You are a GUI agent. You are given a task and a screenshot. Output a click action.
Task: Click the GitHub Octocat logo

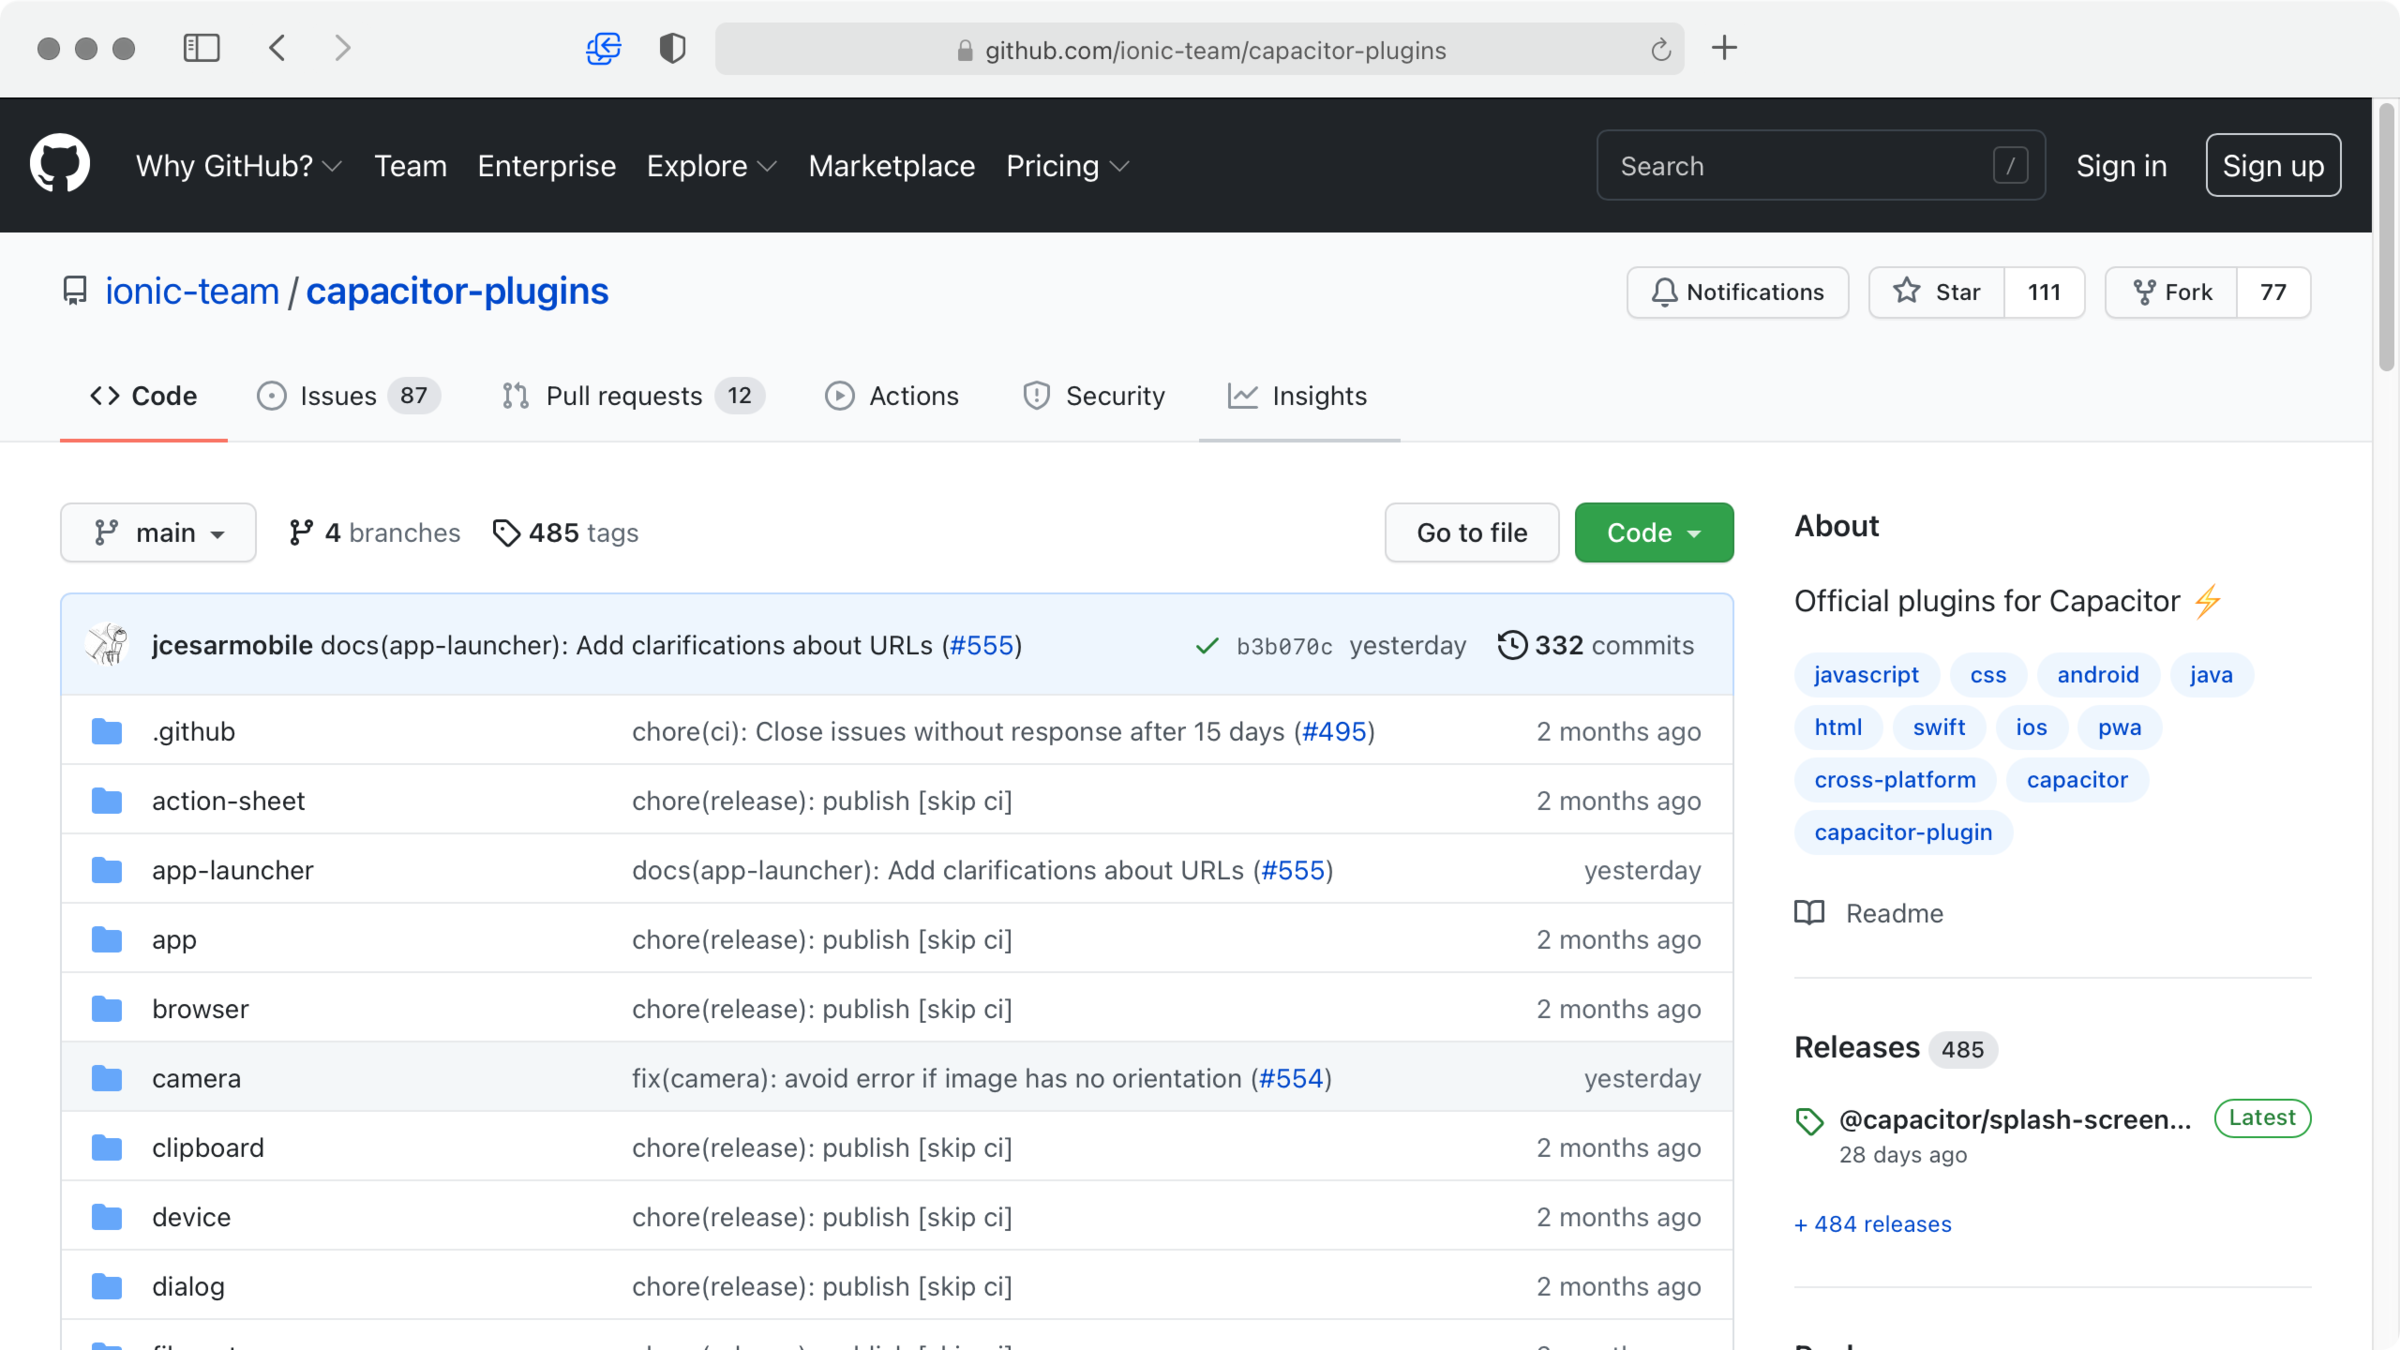pos(60,163)
